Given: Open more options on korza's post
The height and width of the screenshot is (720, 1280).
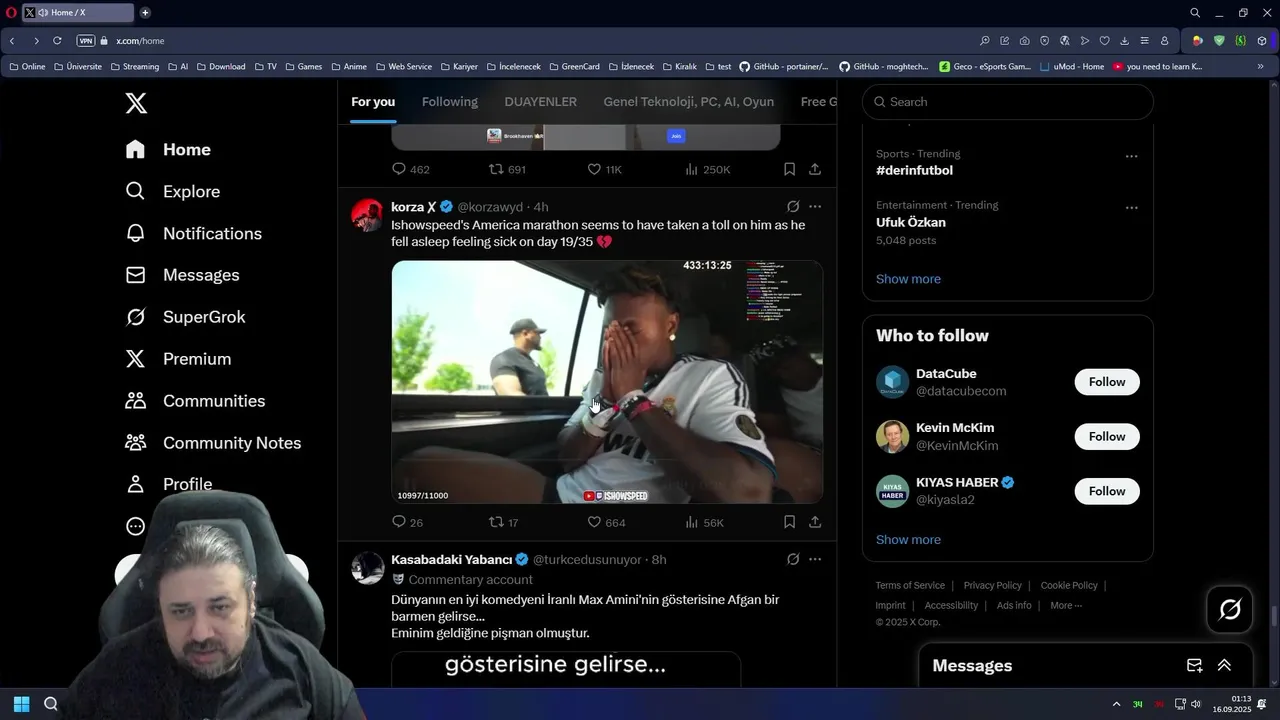Looking at the screenshot, I should coord(815,207).
